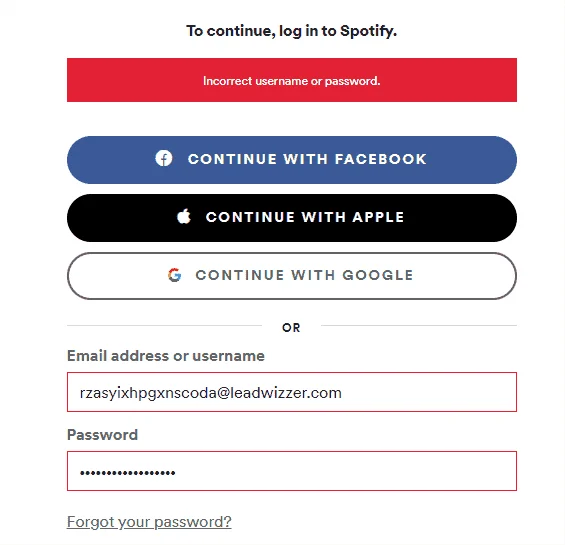Click the Password field label

[102, 435]
